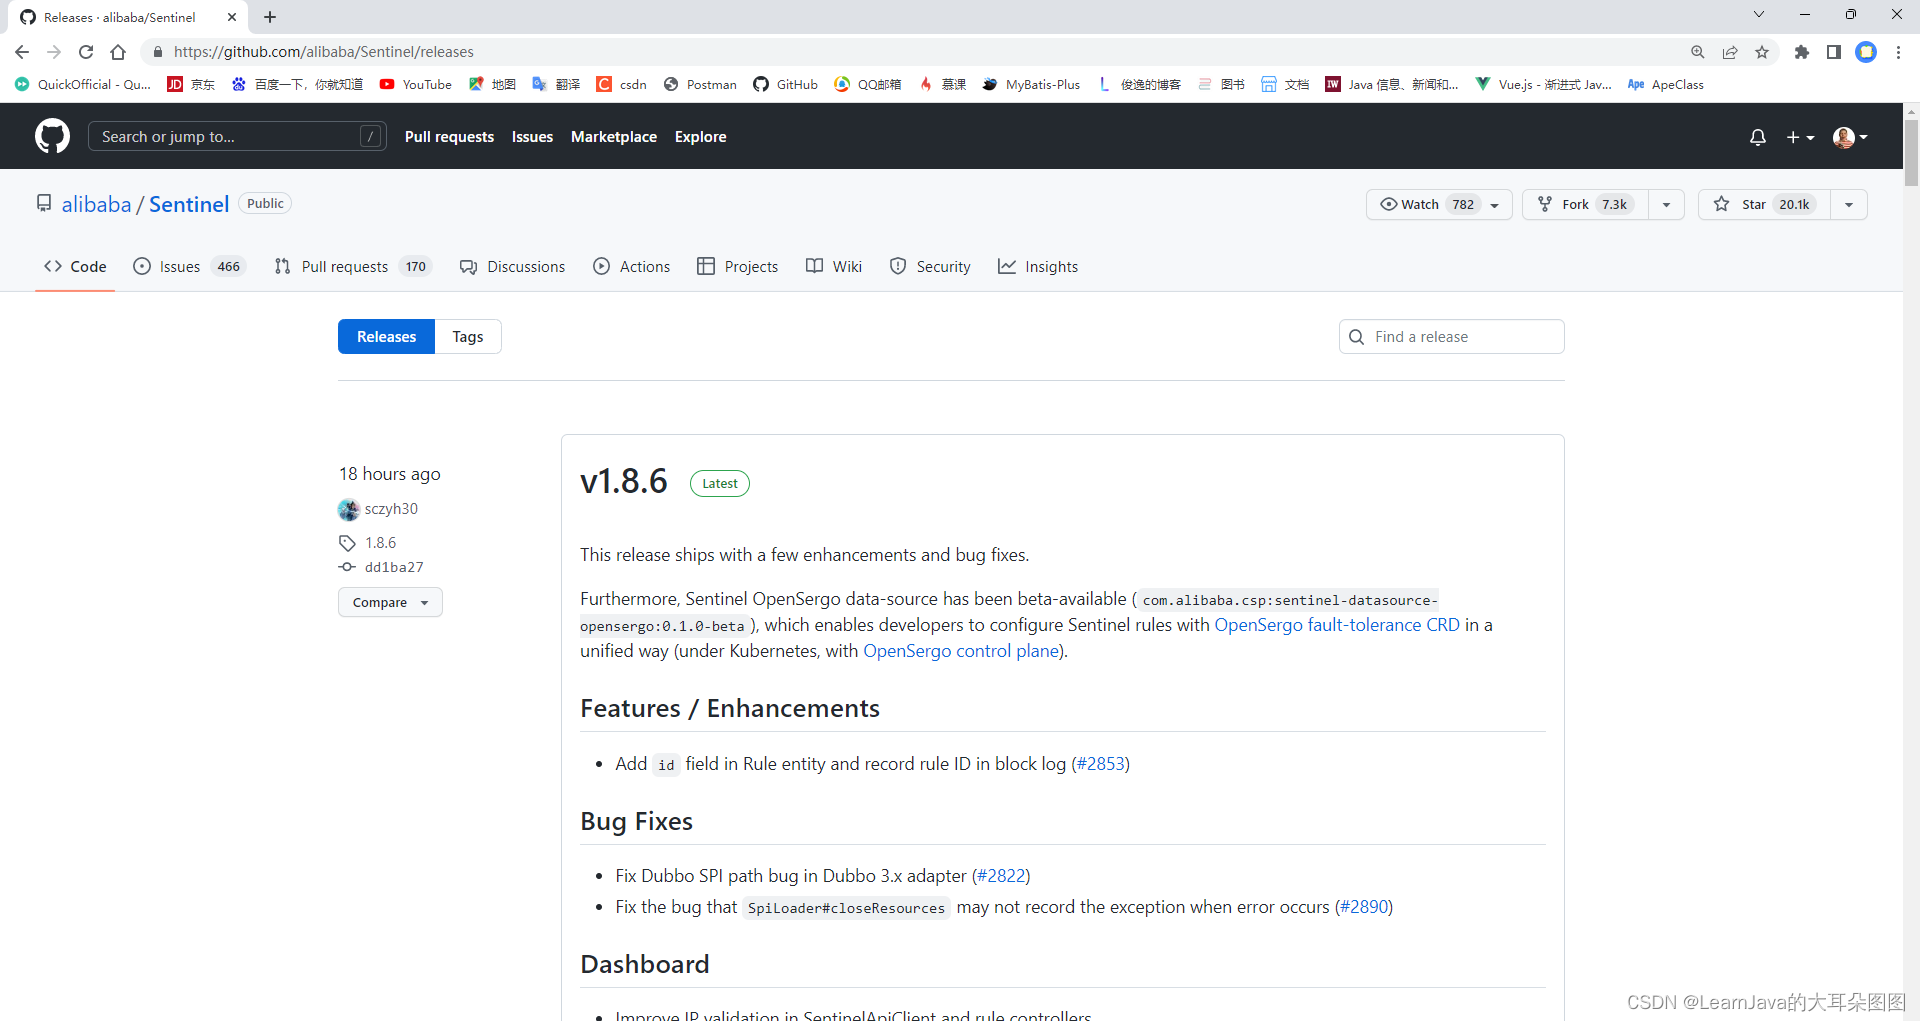The height and width of the screenshot is (1021, 1920).
Task: Open Explore in the header
Action: 700,137
